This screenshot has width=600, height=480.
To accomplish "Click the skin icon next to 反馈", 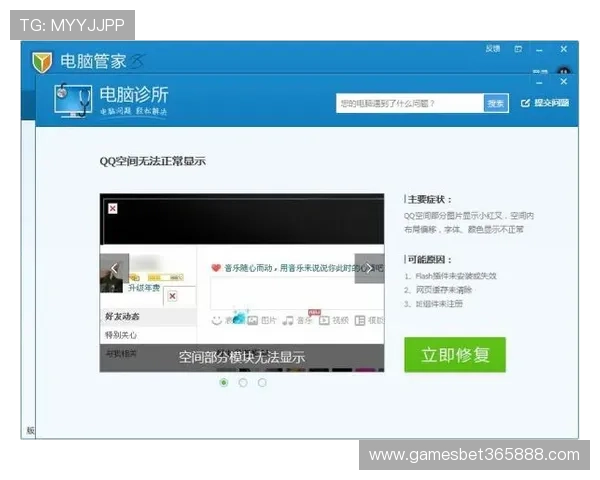I will [518, 49].
